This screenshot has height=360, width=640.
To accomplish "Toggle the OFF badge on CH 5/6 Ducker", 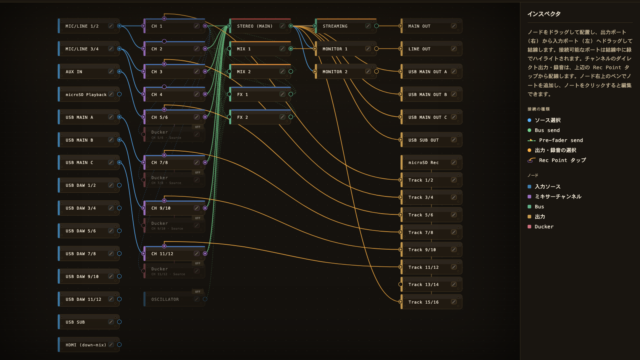I will [x=198, y=127].
